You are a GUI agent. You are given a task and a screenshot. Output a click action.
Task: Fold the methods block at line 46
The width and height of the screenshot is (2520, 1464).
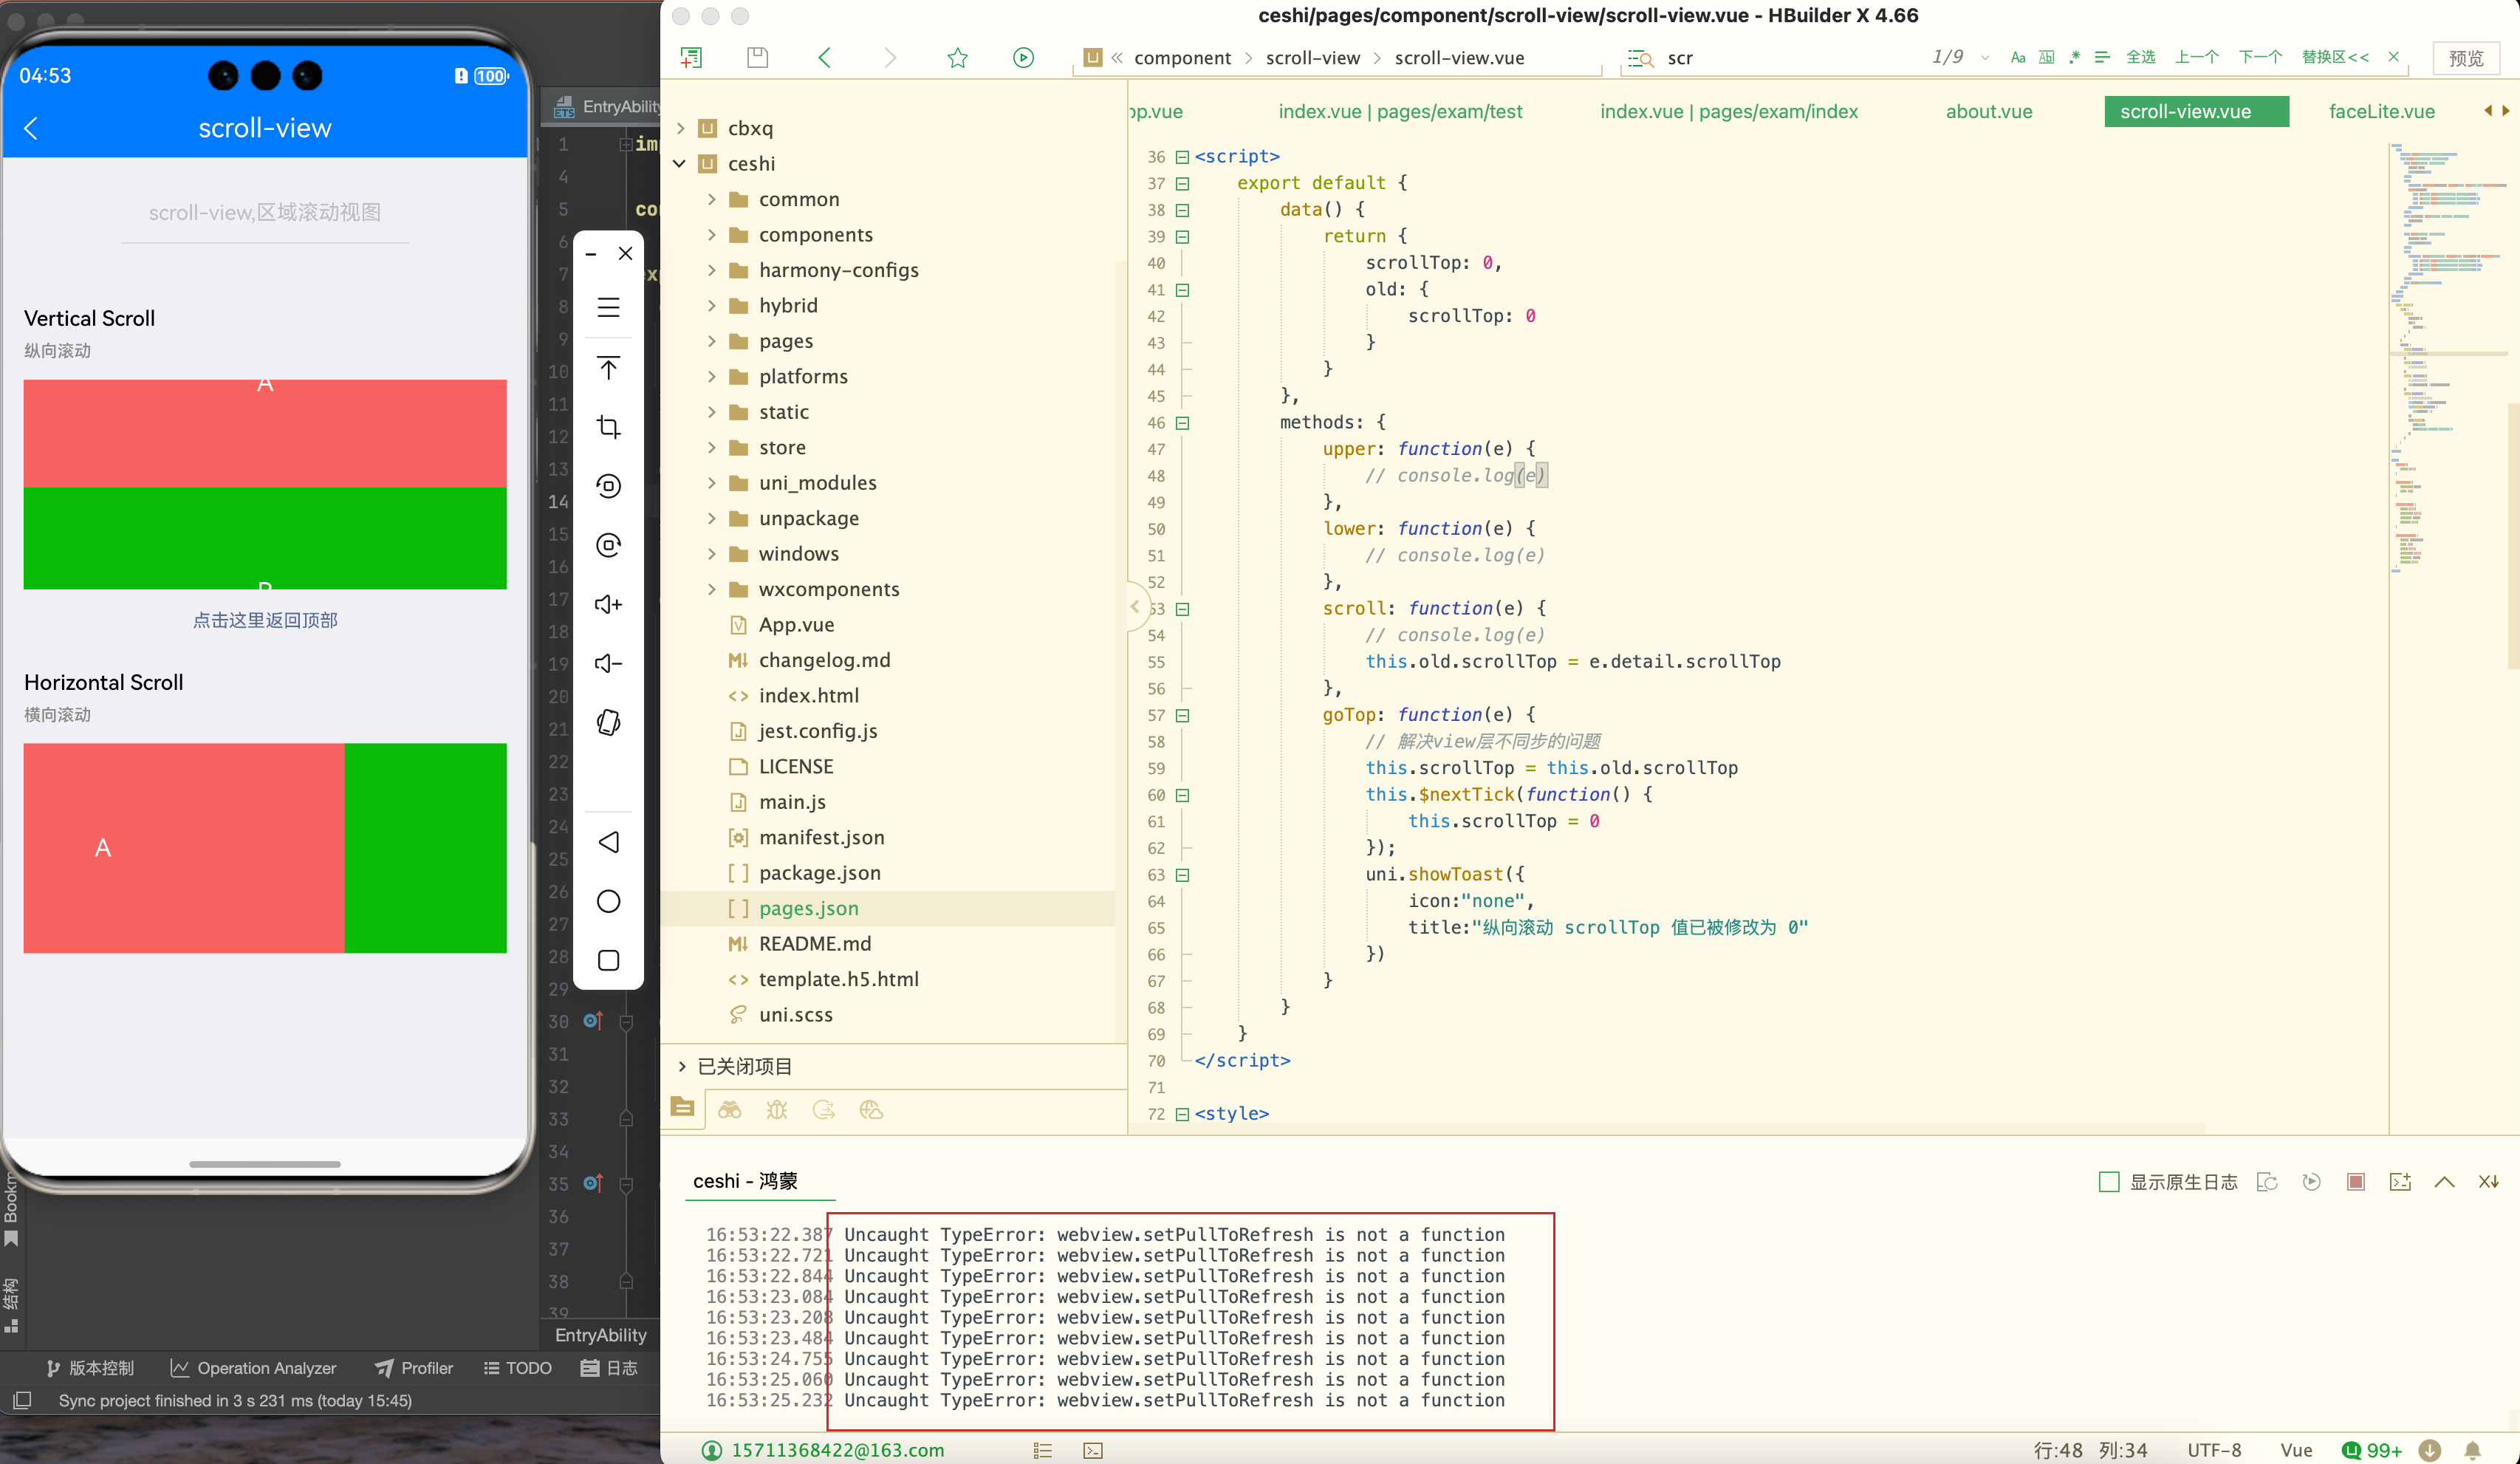click(1183, 423)
